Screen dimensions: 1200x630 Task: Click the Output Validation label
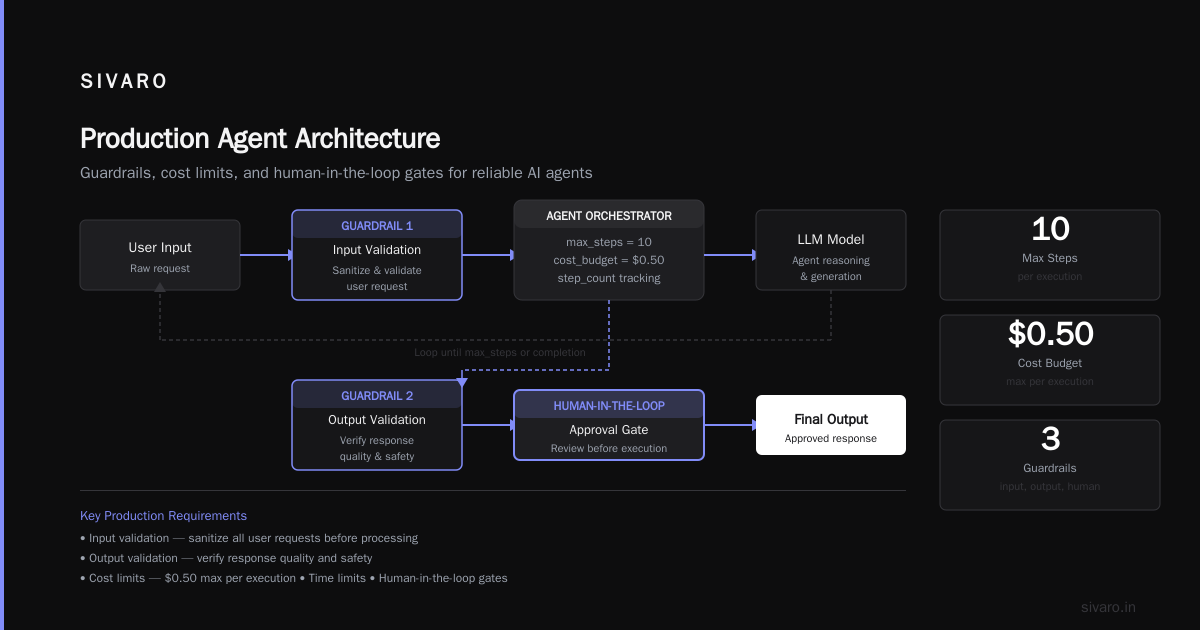[x=377, y=420]
